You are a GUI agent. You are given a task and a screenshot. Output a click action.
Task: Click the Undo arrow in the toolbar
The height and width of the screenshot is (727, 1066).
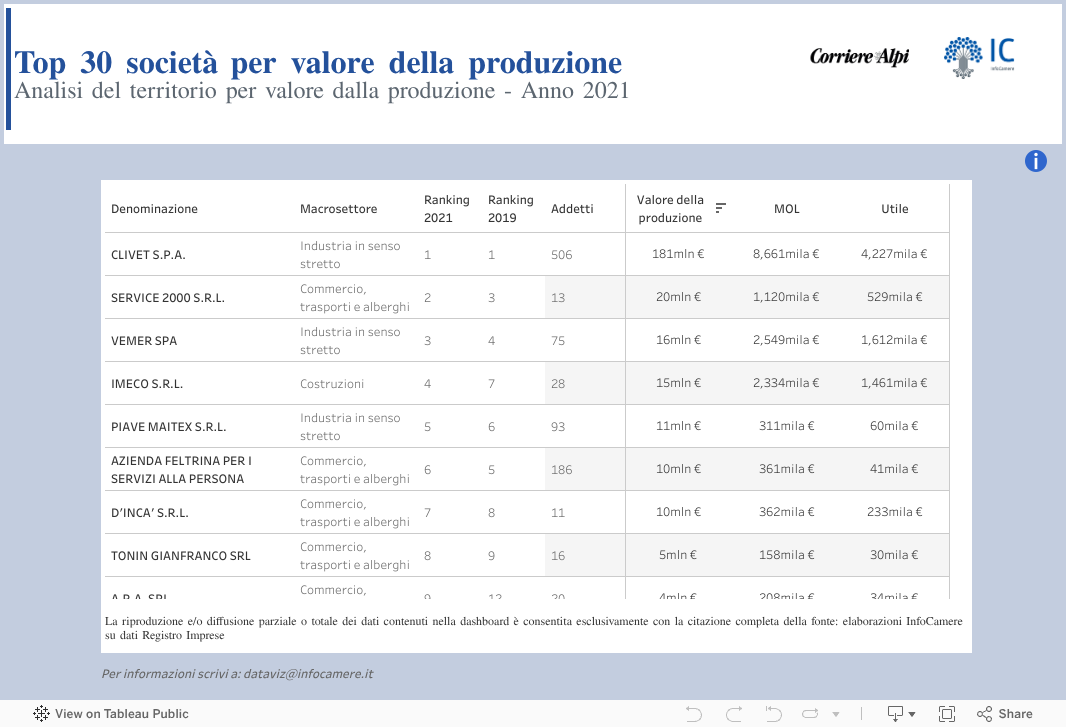[694, 713]
